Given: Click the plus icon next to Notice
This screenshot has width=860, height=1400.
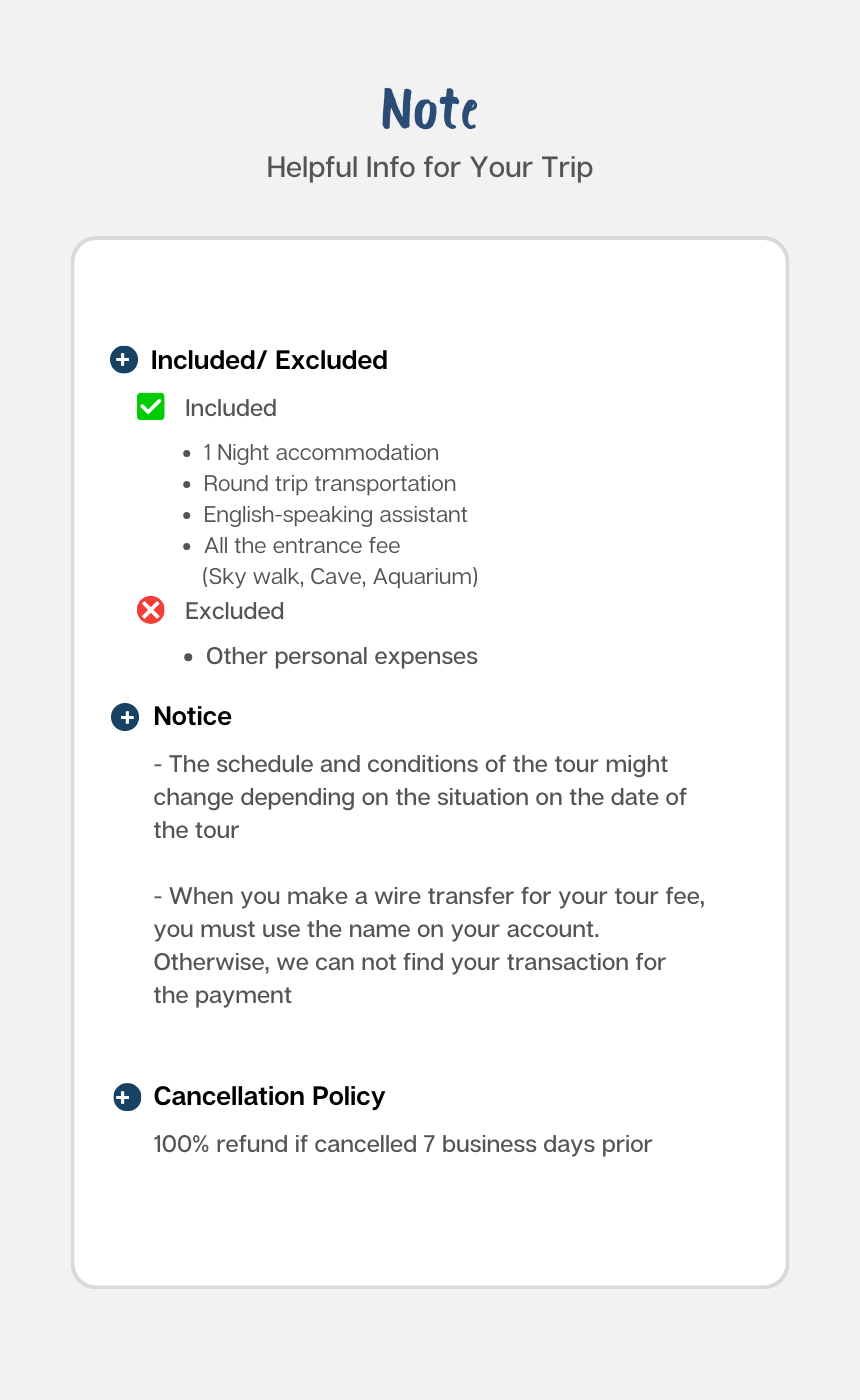Looking at the screenshot, I should 125,717.
